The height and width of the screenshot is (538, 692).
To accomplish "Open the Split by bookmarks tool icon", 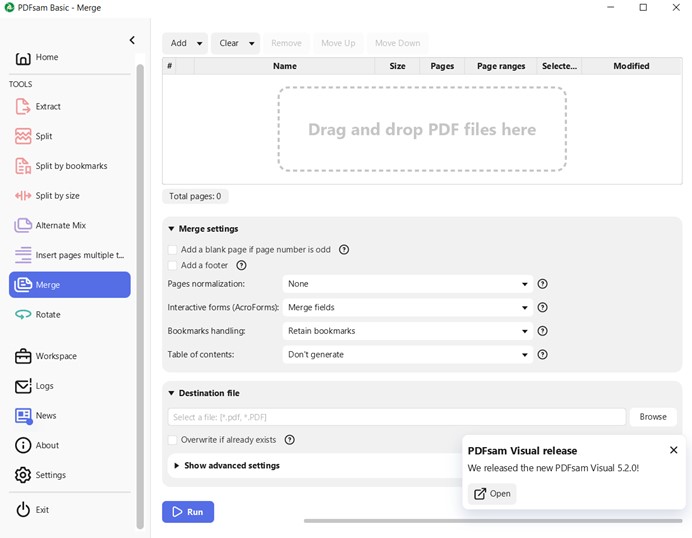I will 23,166.
